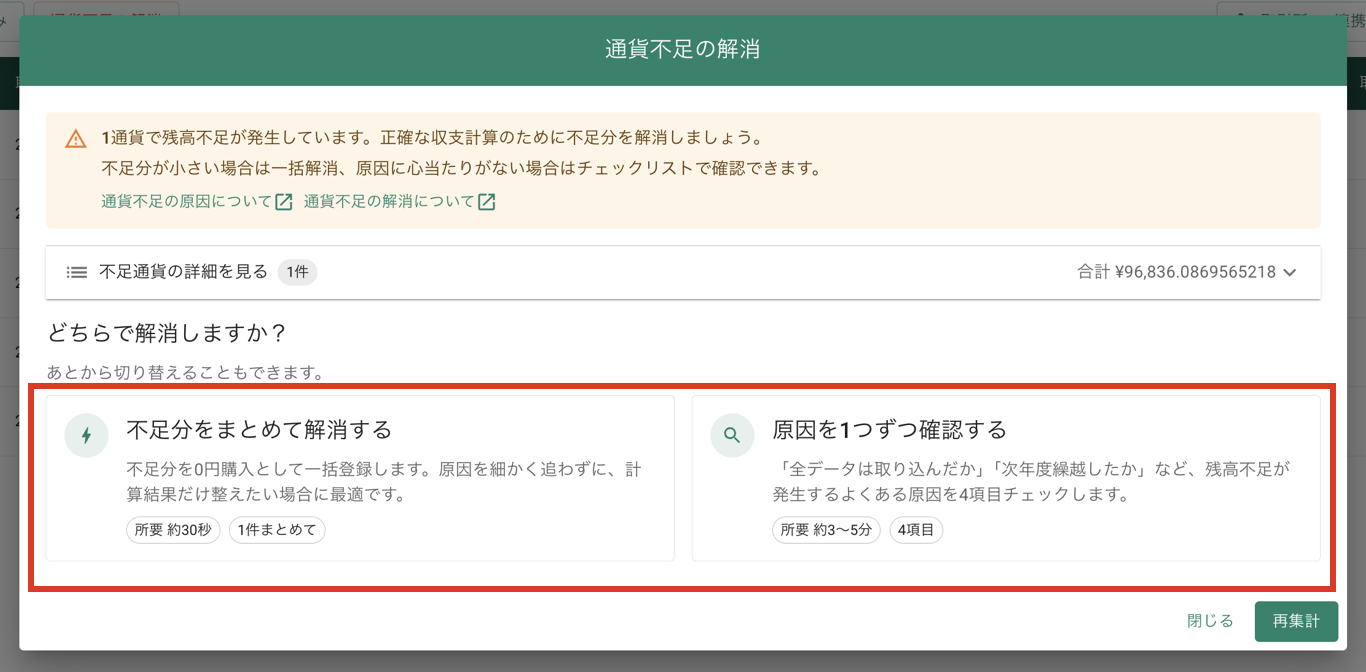
Task: Click the description mentioning 次年度繰越したか
Action: click(1032, 482)
